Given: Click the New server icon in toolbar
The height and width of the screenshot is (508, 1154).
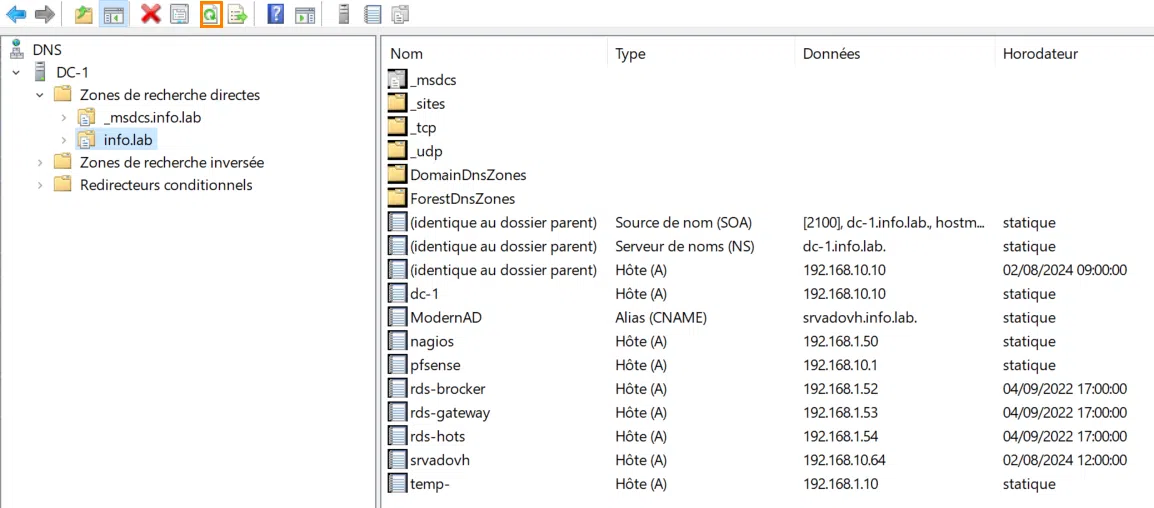Looking at the screenshot, I should [x=344, y=14].
